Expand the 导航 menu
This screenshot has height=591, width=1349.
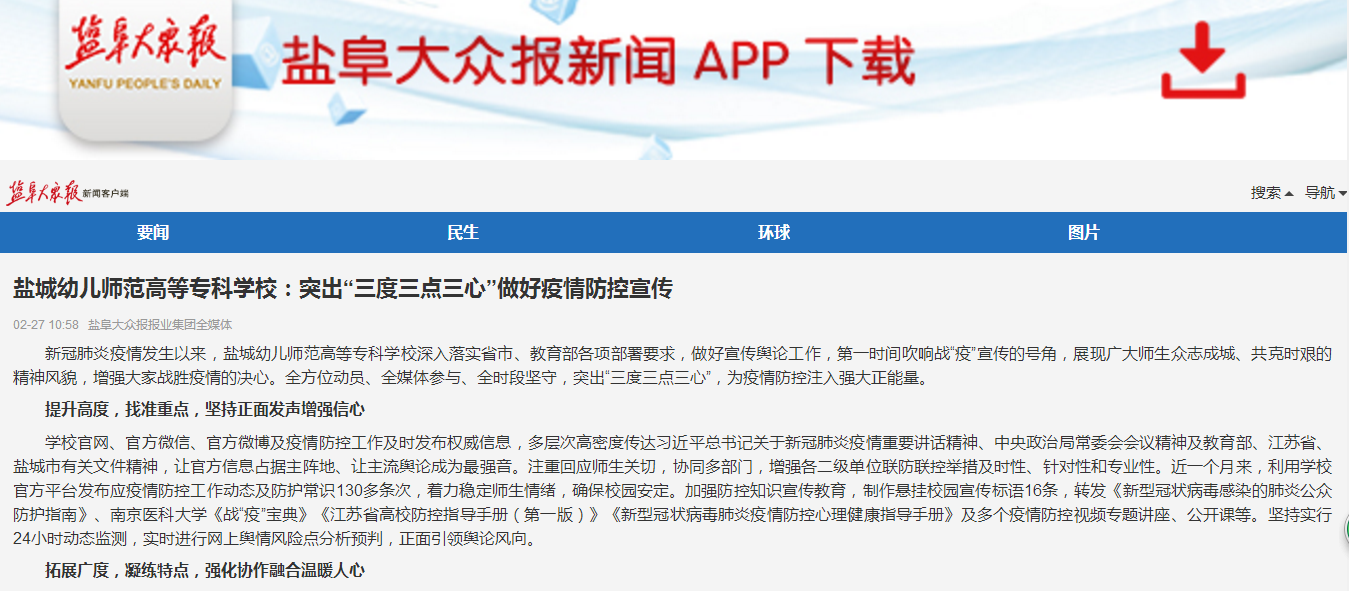(x=1325, y=193)
